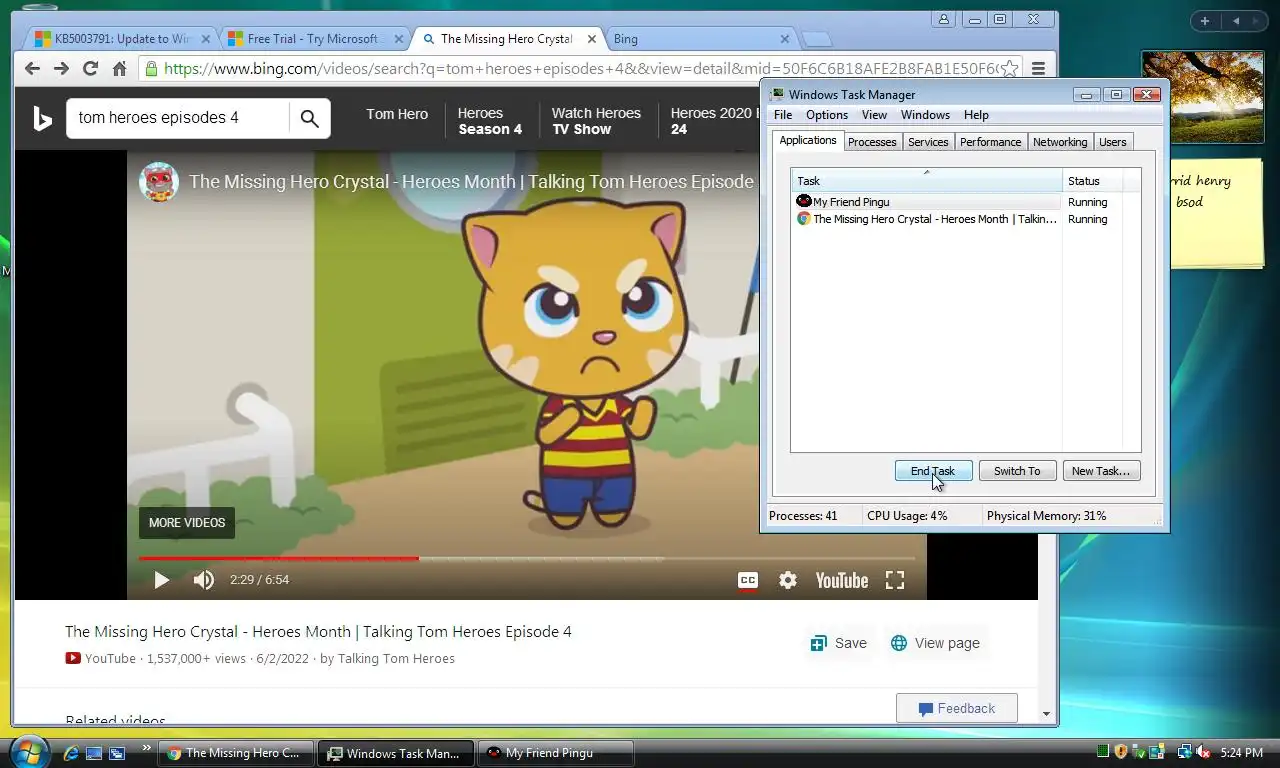Click the Chrome address bar URL
This screenshot has height=768, width=1280.
pos(580,68)
